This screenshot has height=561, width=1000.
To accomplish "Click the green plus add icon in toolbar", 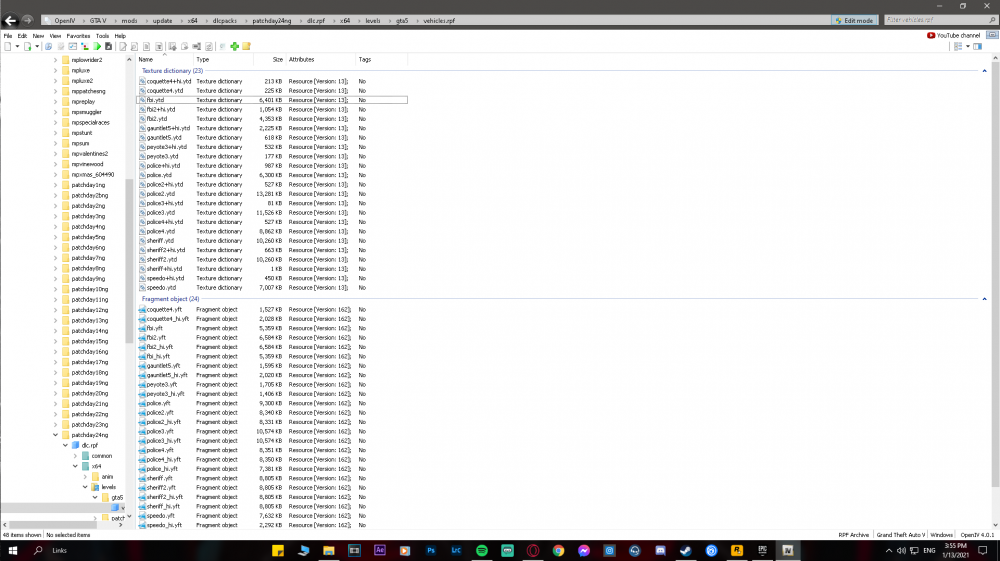I will pyautogui.click(x=235, y=47).
